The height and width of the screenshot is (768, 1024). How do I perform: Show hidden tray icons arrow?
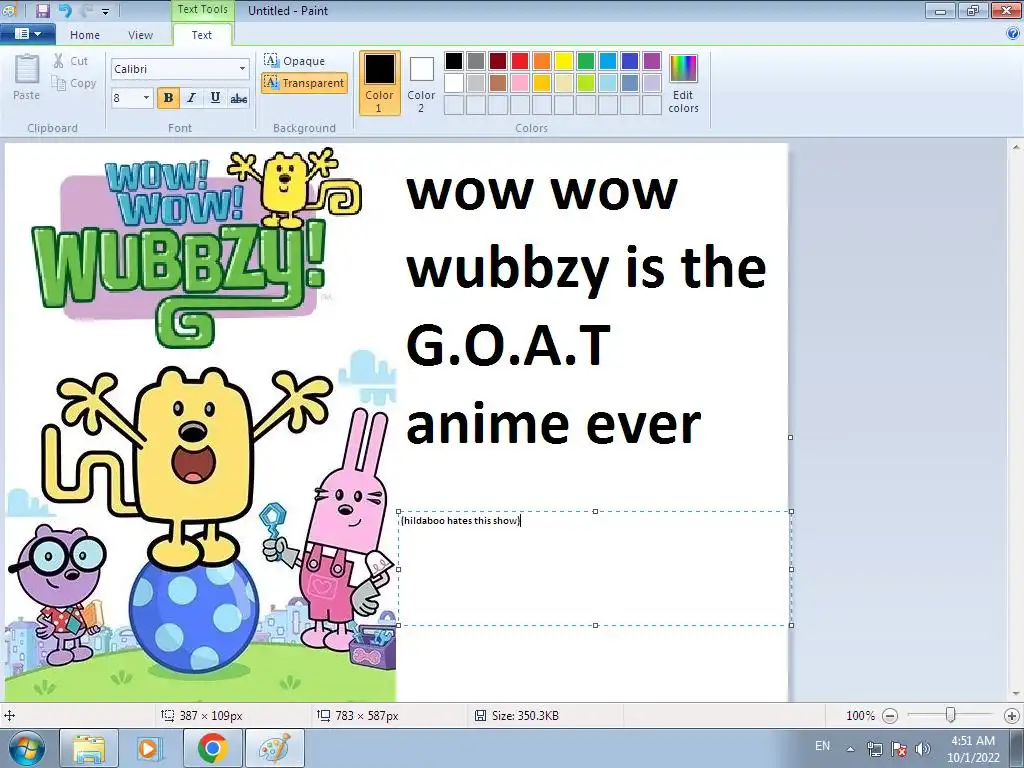tap(850, 749)
